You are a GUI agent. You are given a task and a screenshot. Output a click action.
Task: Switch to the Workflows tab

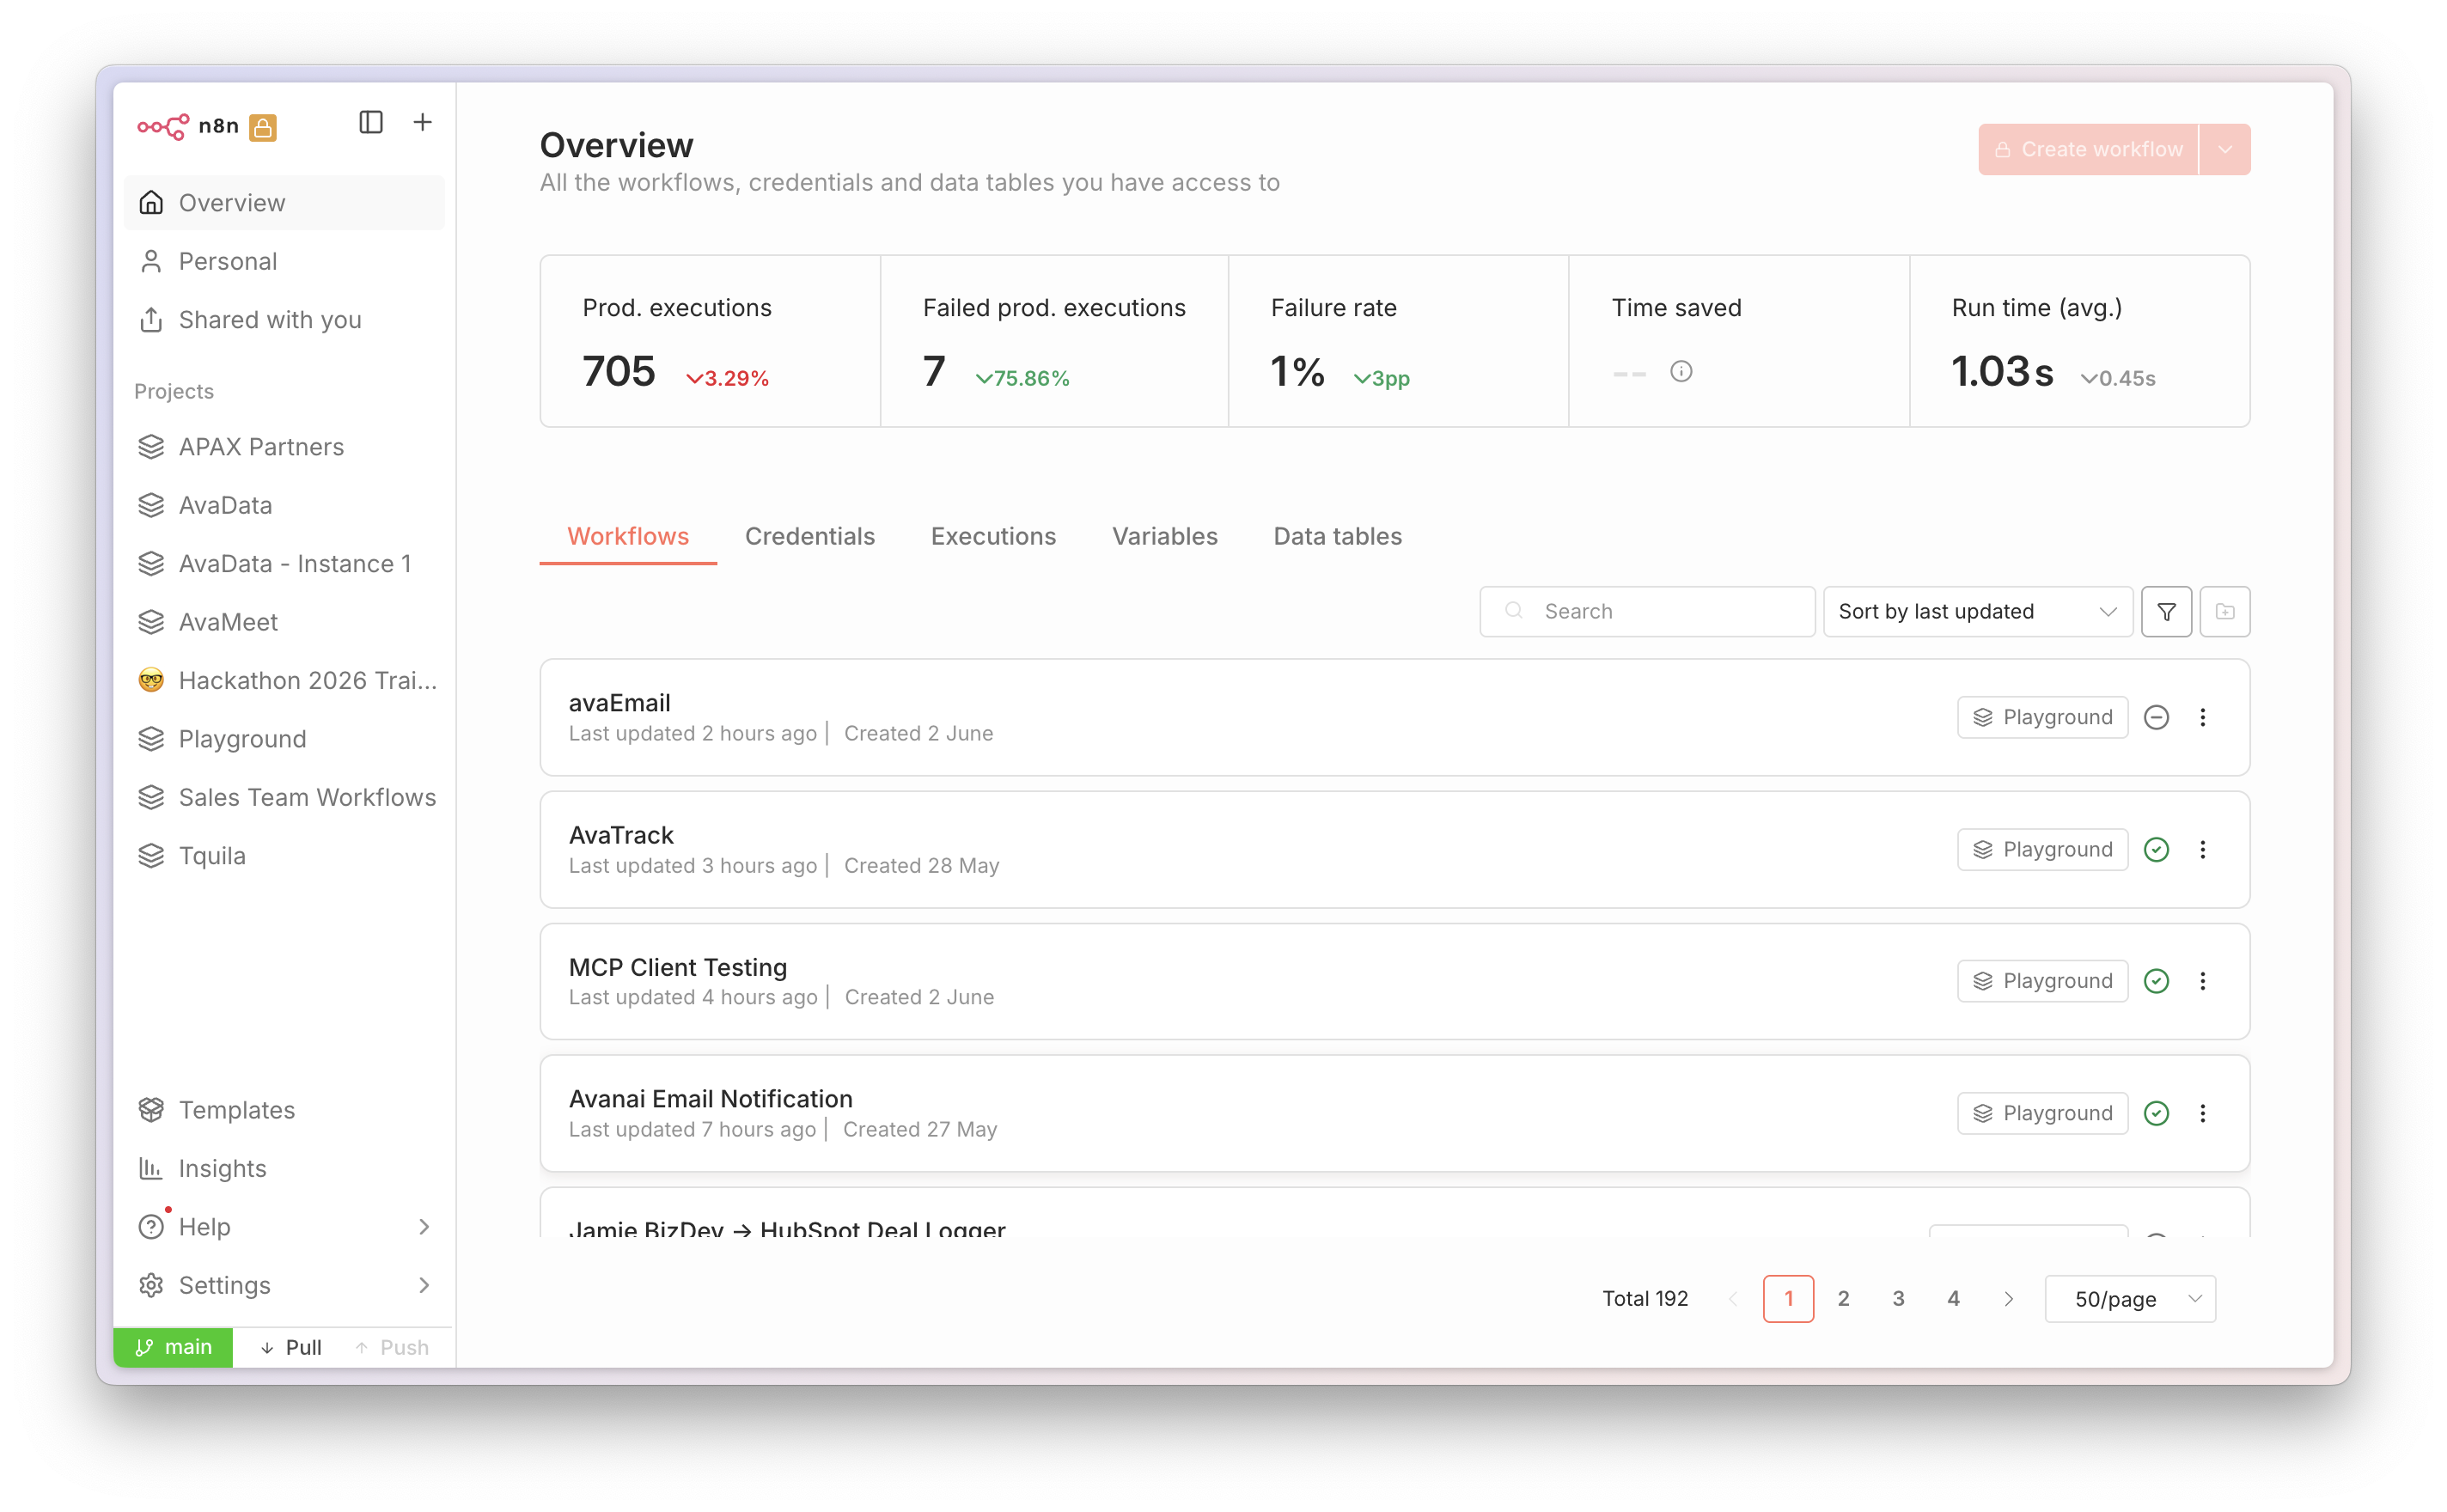tap(628, 537)
